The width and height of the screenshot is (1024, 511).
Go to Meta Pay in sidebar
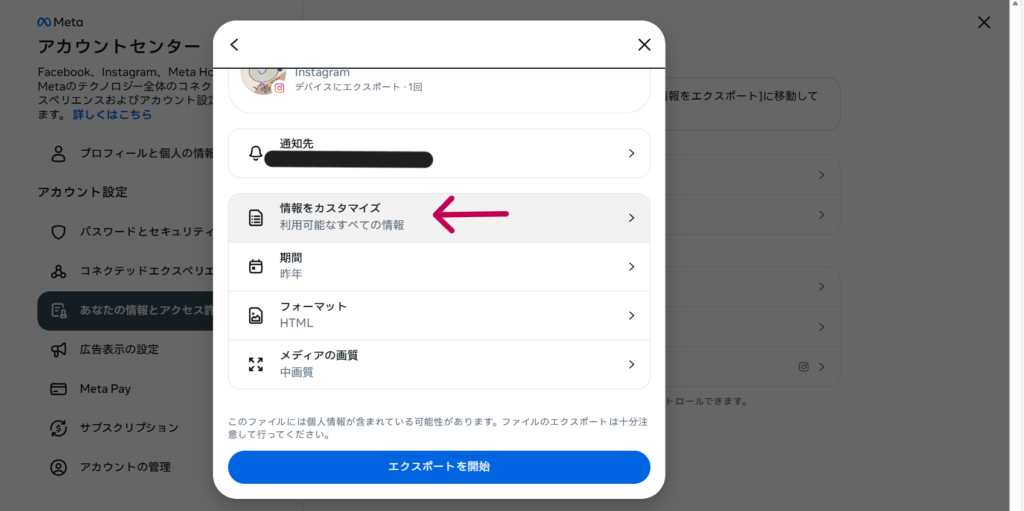(x=105, y=388)
